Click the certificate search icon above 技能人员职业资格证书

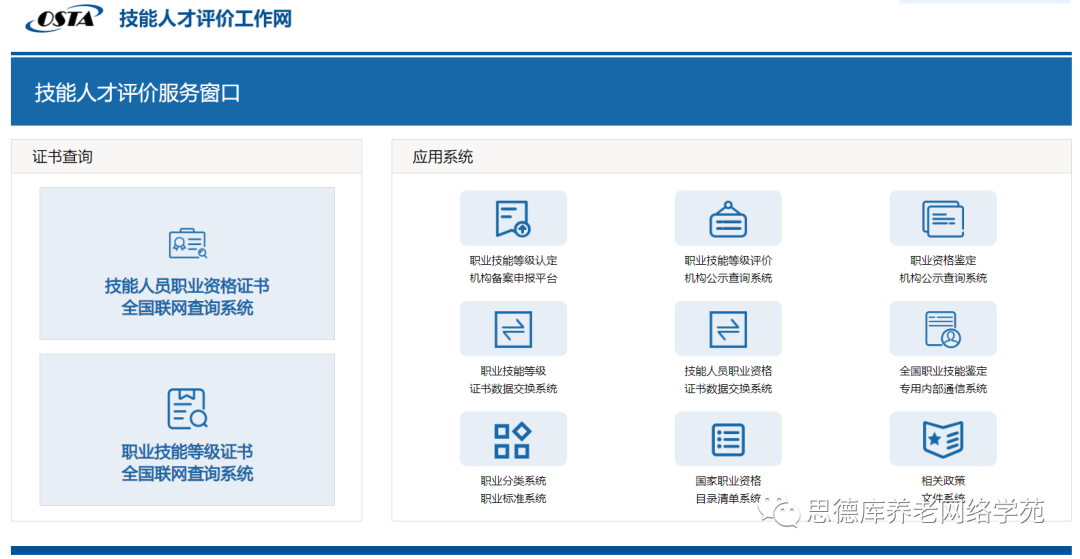(x=187, y=243)
